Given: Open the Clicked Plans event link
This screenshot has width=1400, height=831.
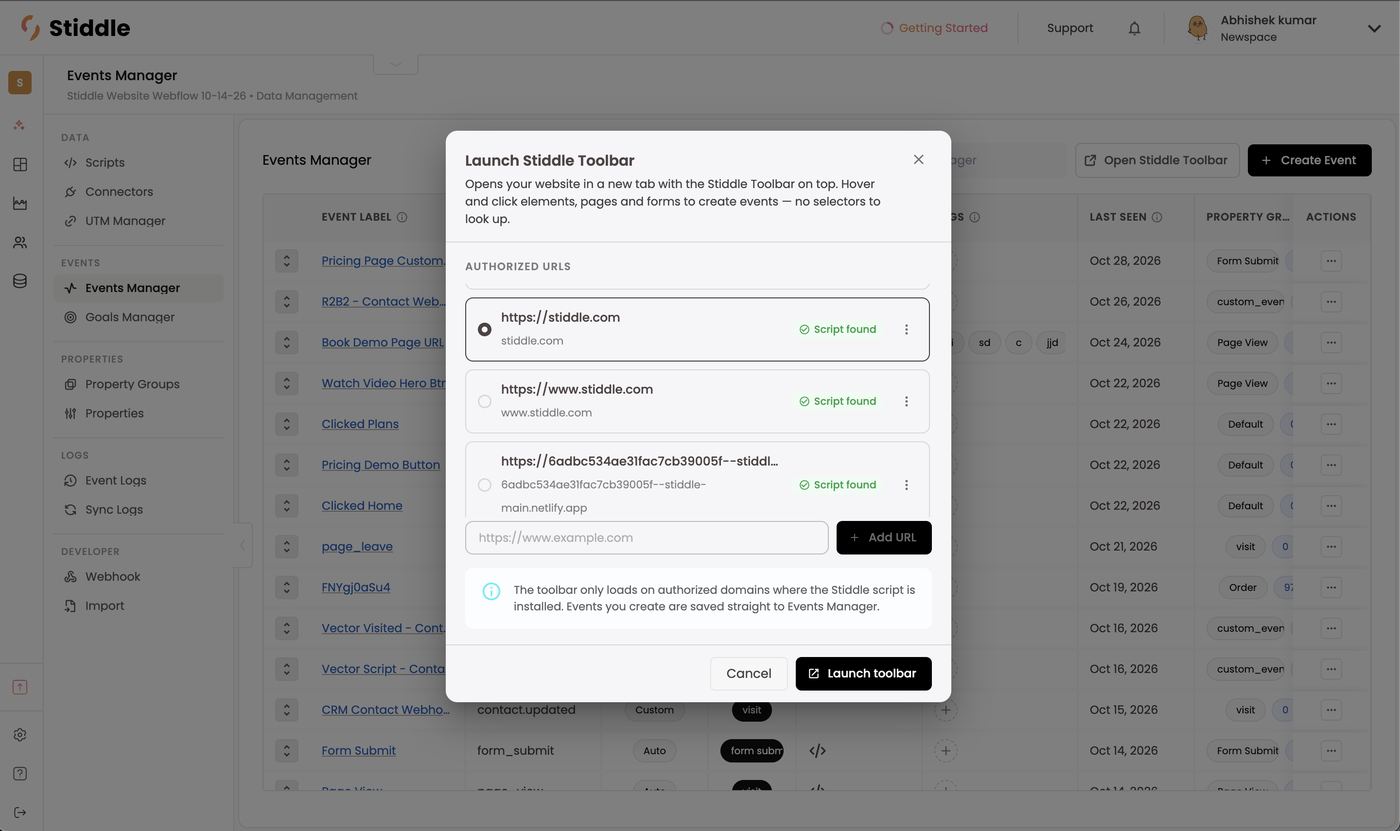Looking at the screenshot, I should click(360, 424).
